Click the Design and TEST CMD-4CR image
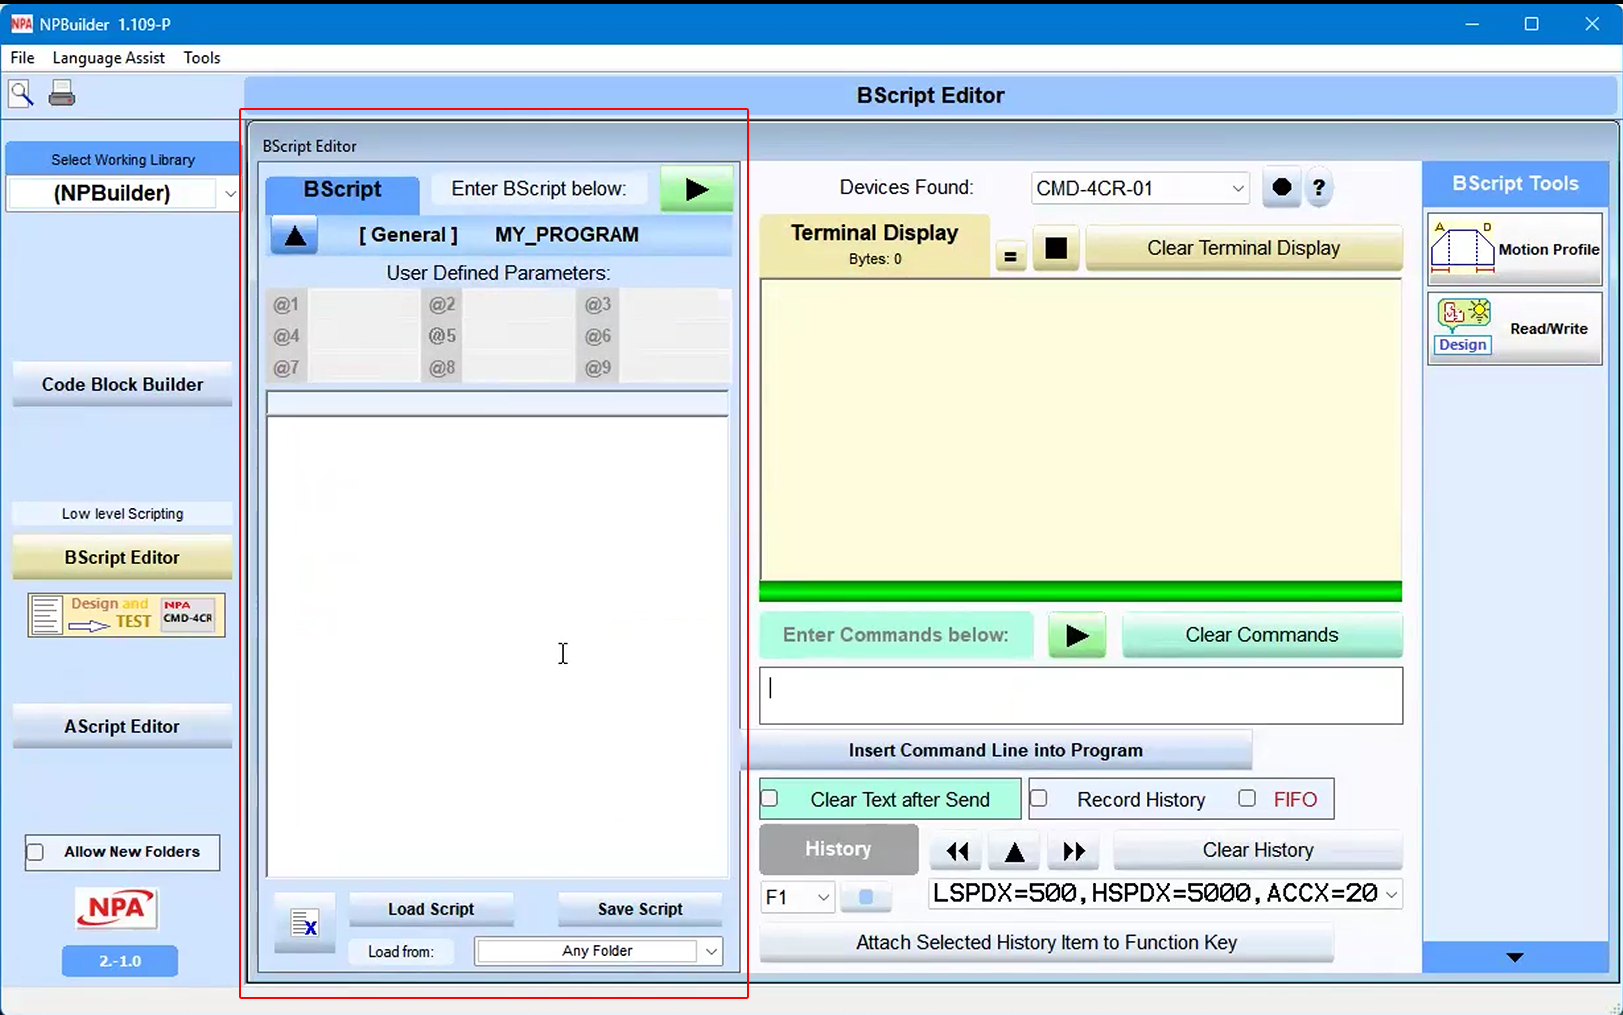This screenshot has width=1623, height=1015. 126,614
